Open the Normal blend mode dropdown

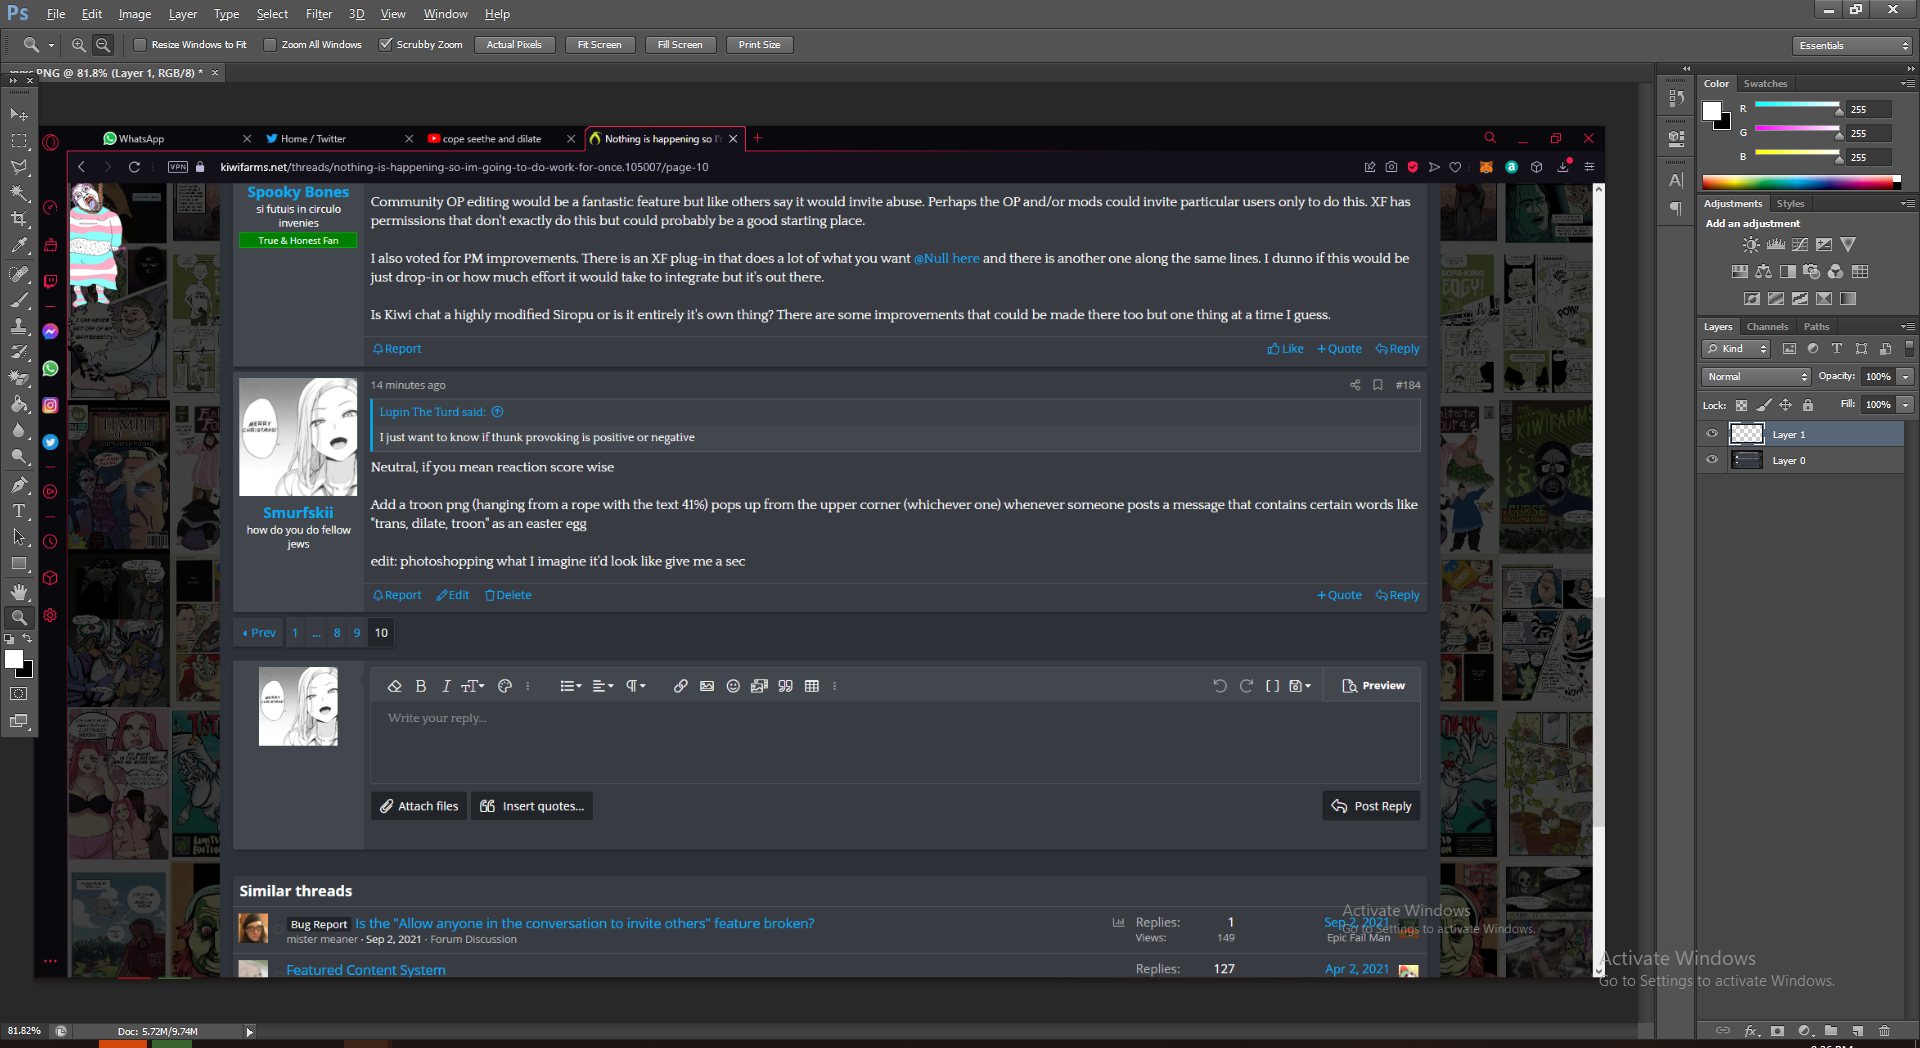point(1757,377)
